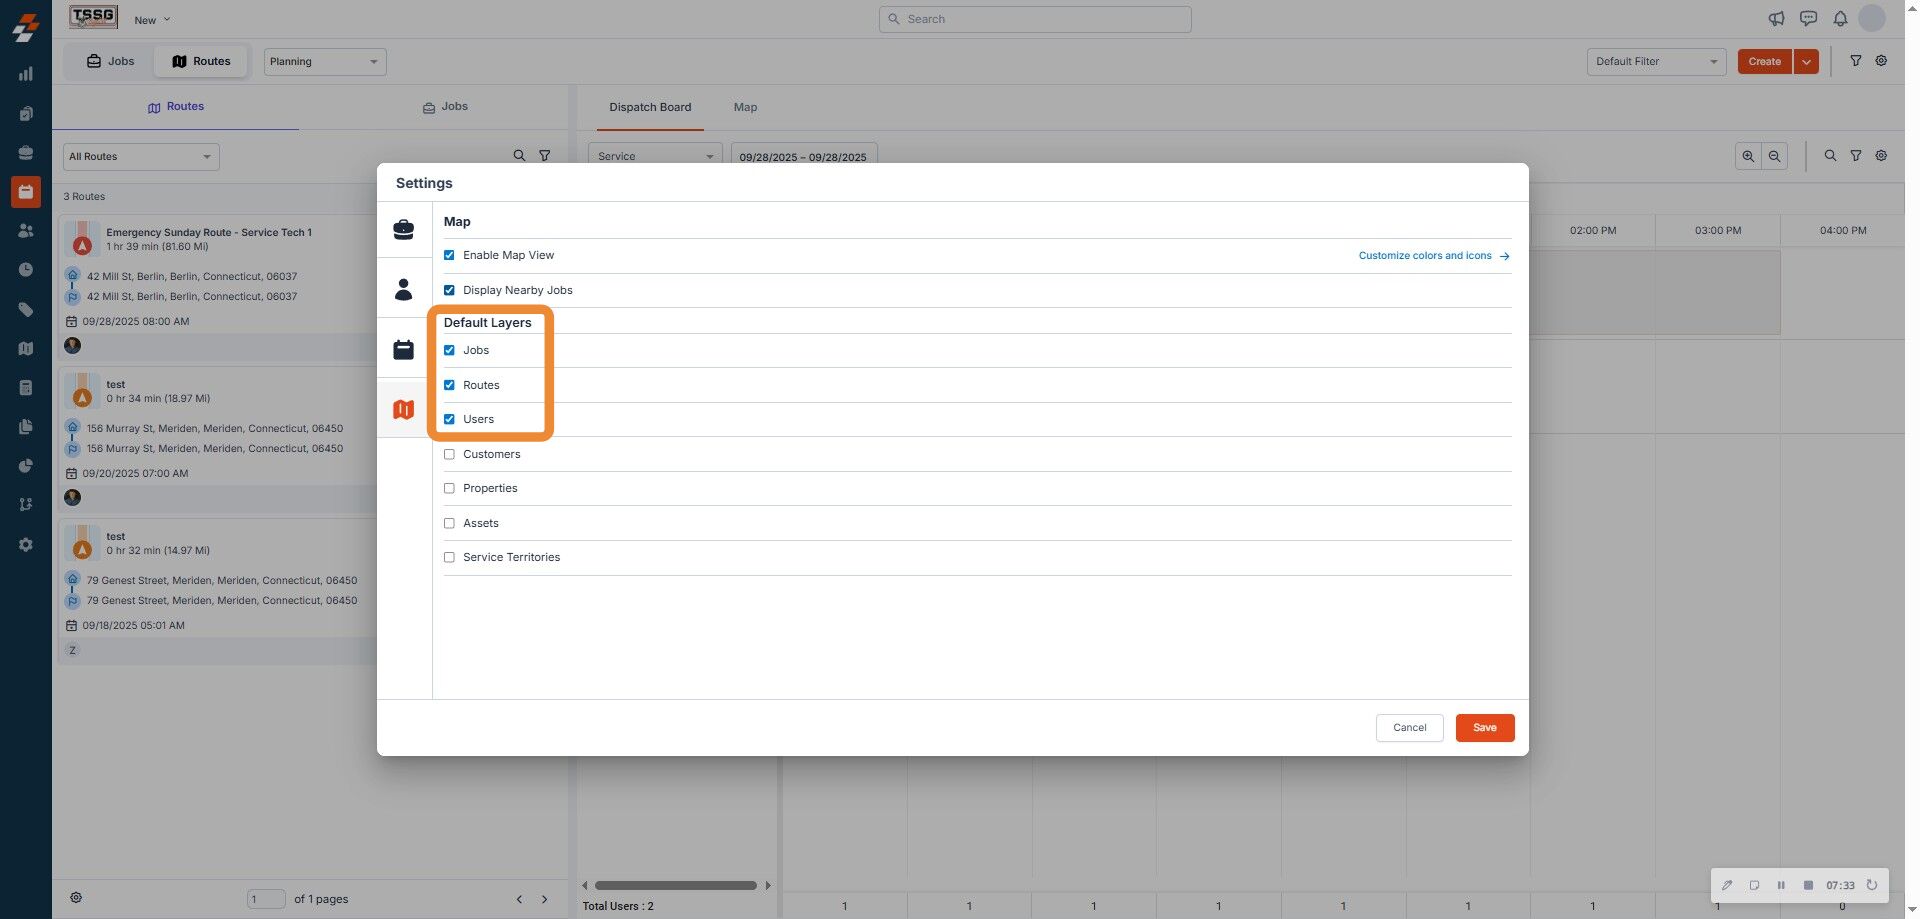Image resolution: width=1920 pixels, height=919 pixels.
Task: Open the All Routes dropdown
Action: [x=141, y=156]
